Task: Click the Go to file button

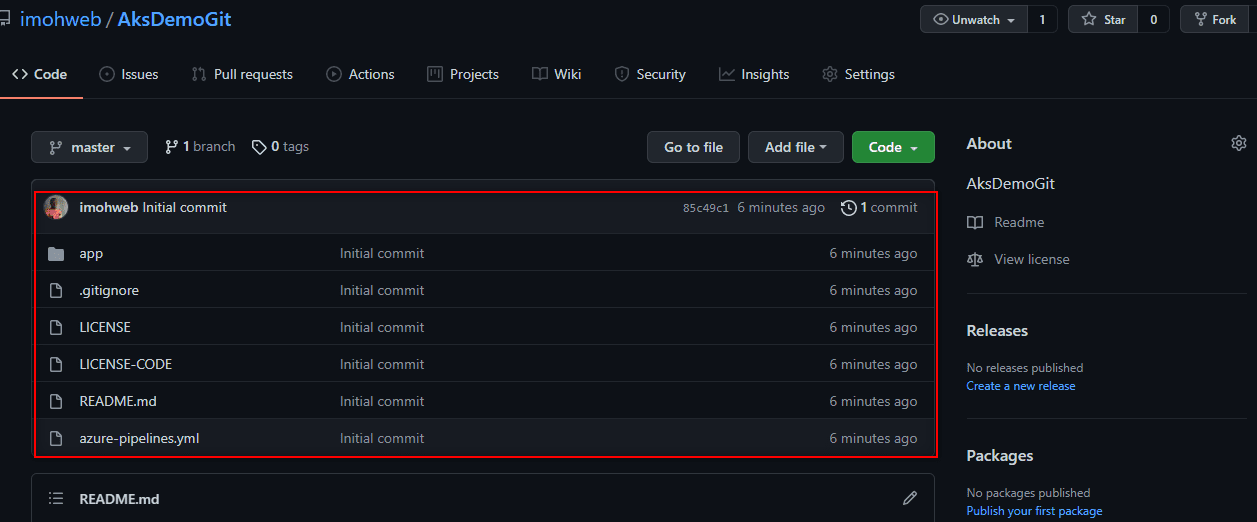Action: [693, 147]
